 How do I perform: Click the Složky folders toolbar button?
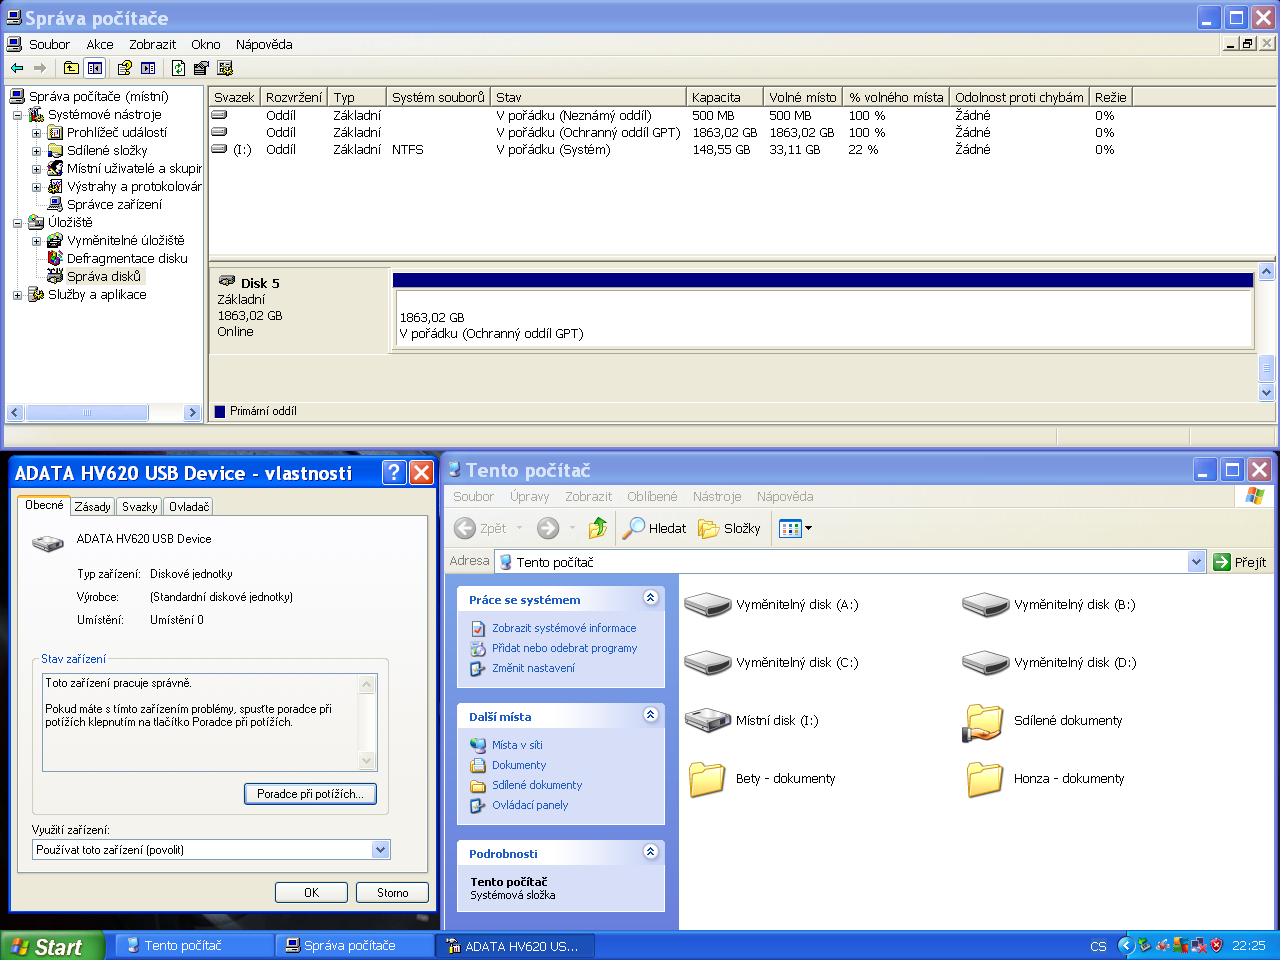point(730,528)
